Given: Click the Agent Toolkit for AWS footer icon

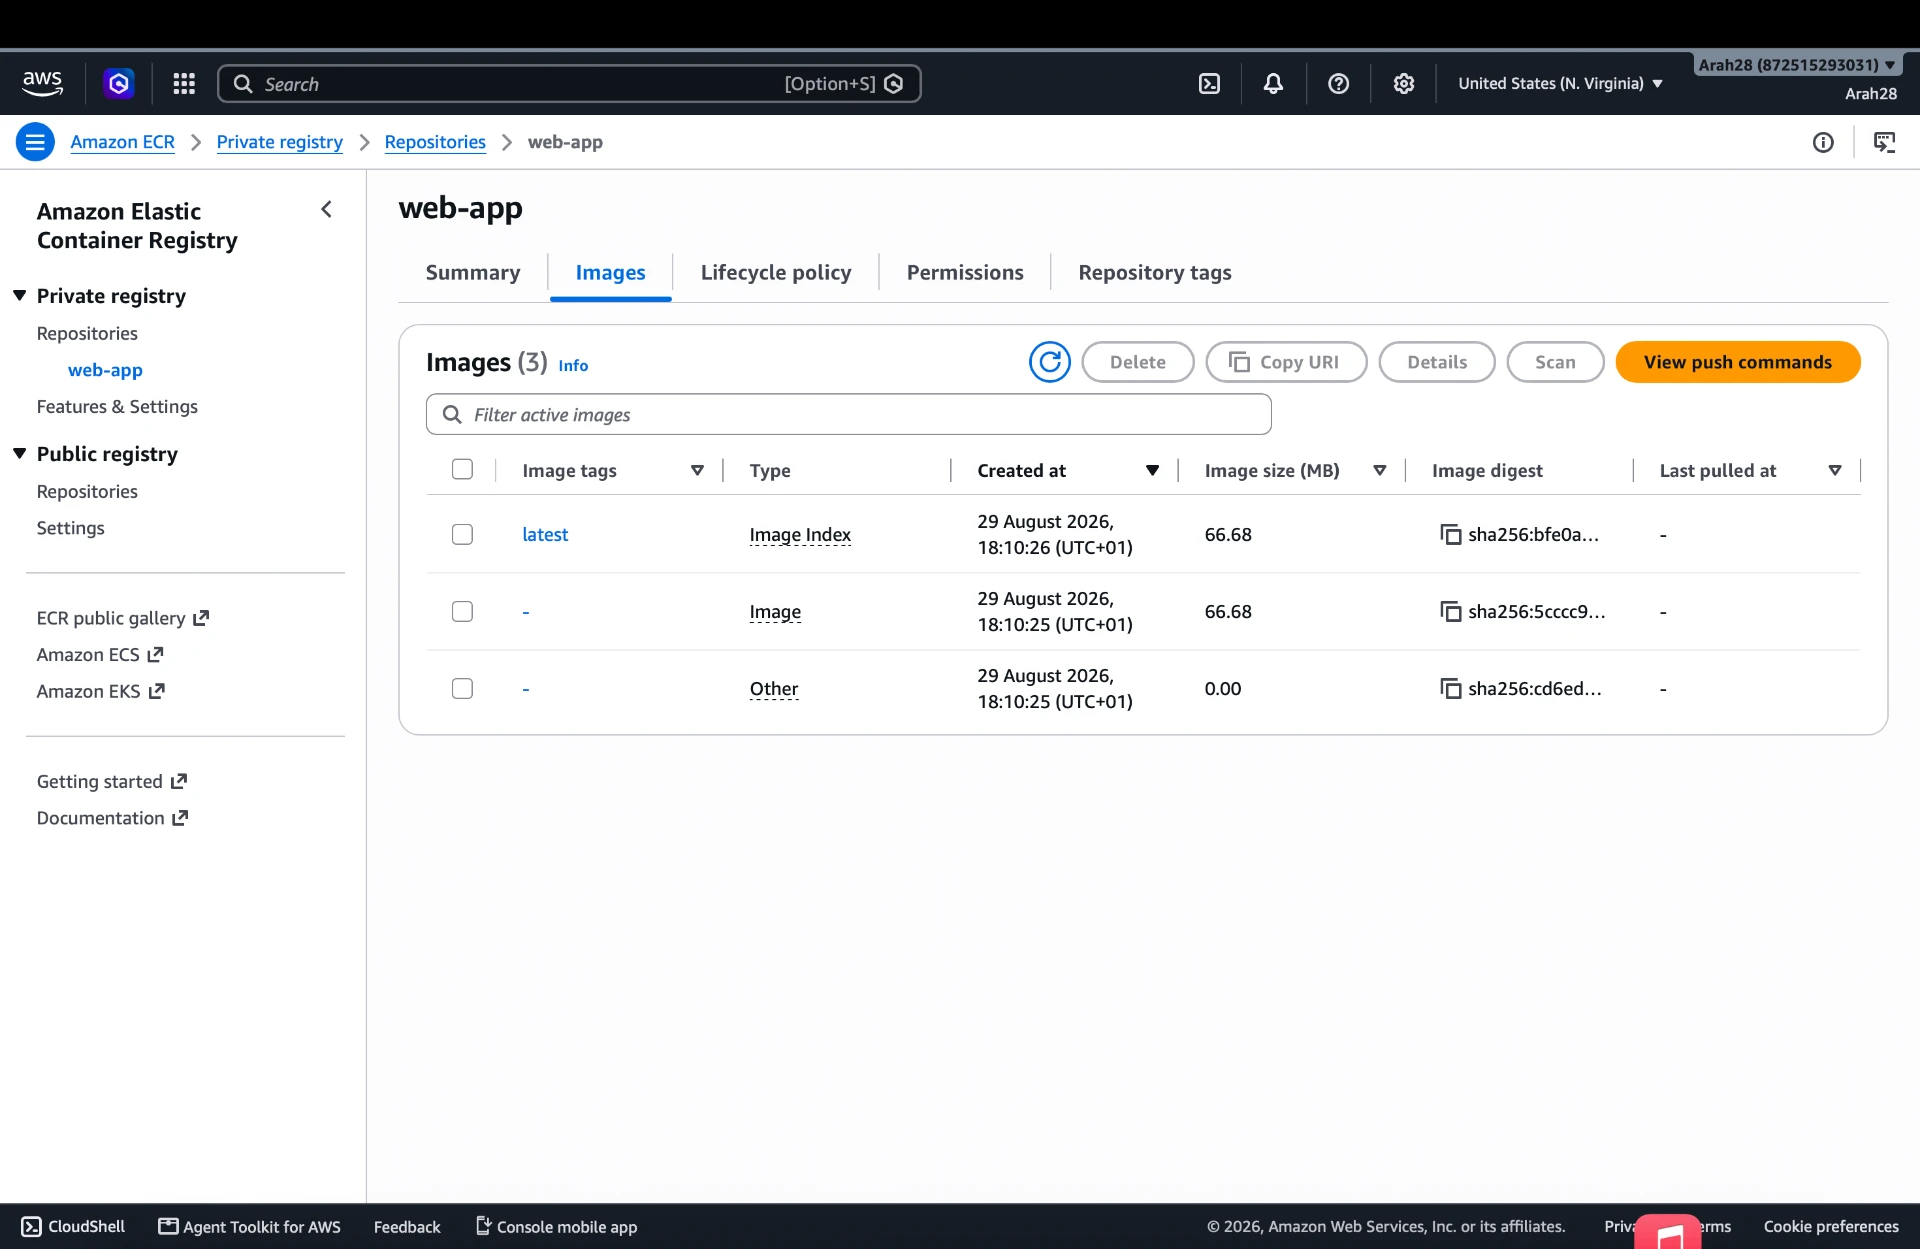Looking at the screenshot, I should [168, 1226].
